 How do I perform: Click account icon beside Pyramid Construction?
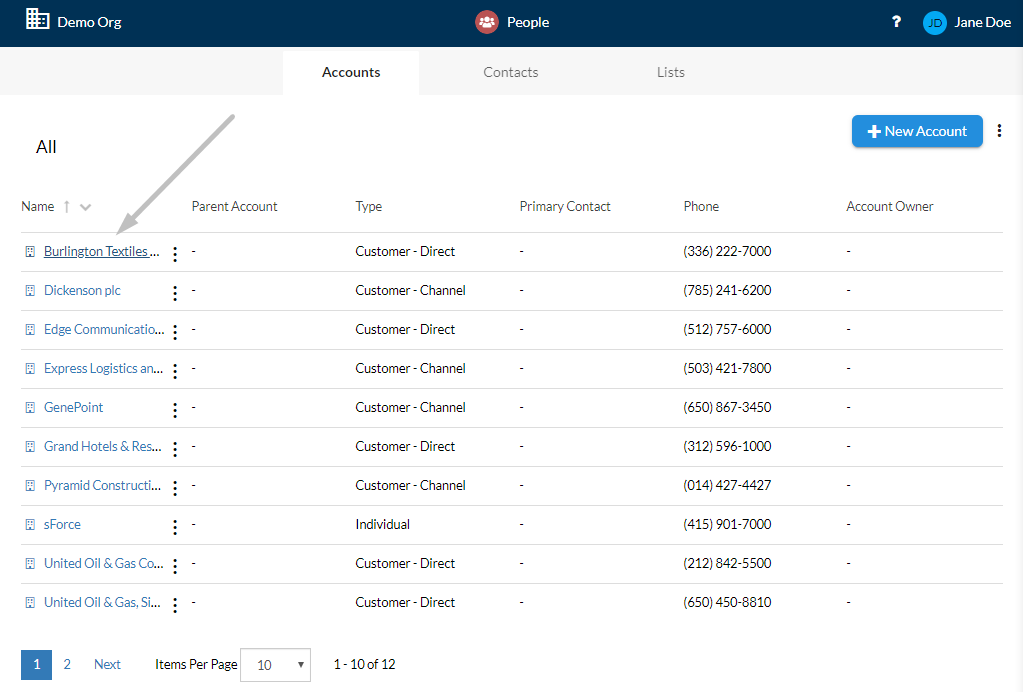pos(30,486)
